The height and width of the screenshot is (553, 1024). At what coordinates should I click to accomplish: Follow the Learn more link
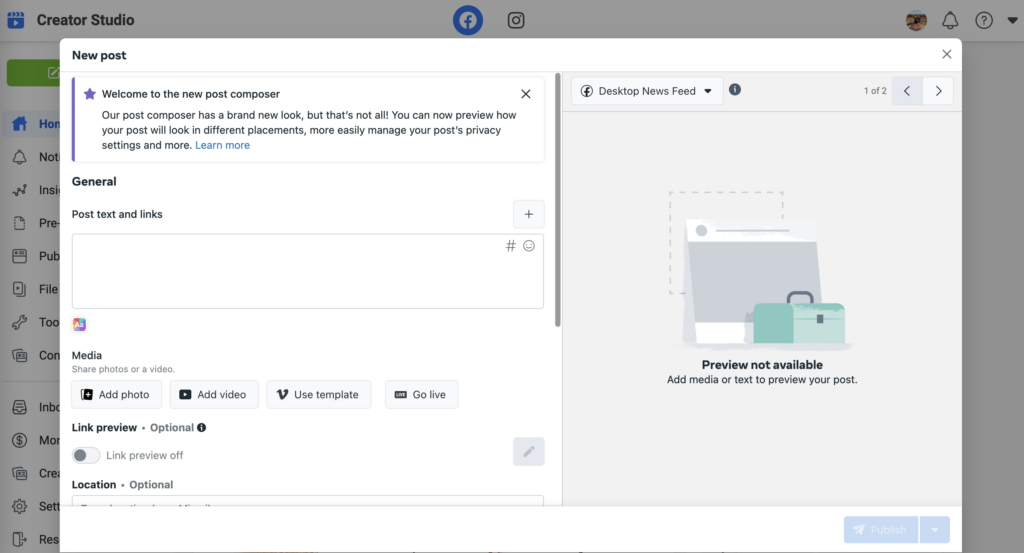pos(222,145)
